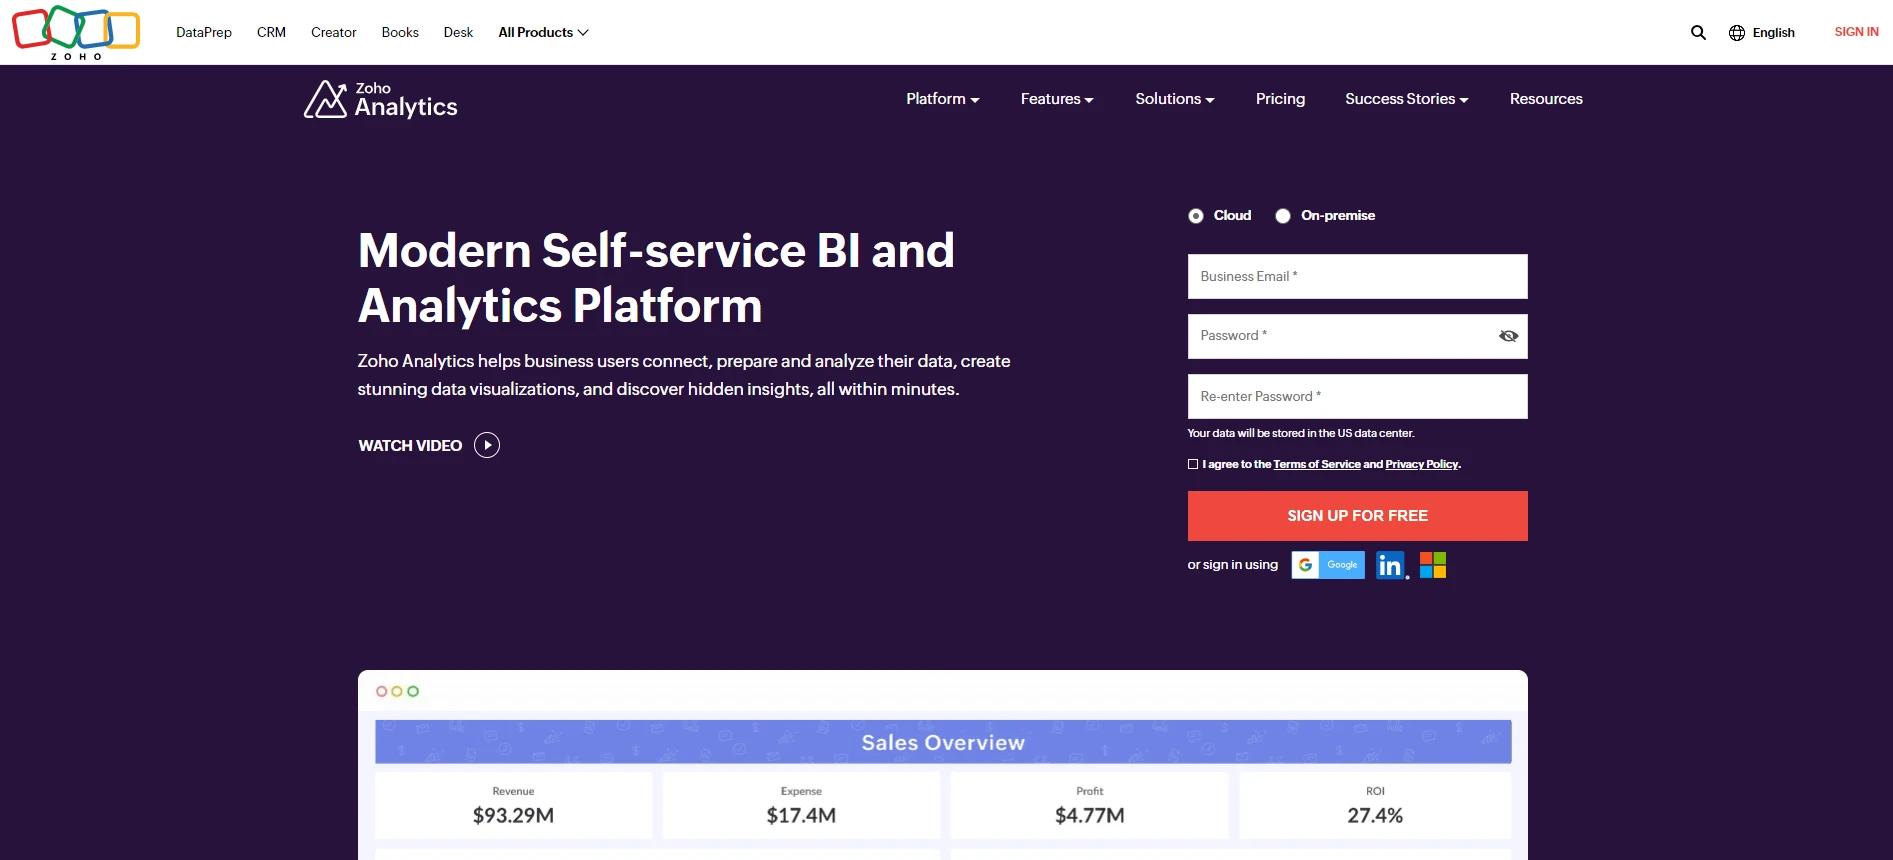Open the Pricing page
Image resolution: width=1893 pixels, height=860 pixels.
pos(1280,99)
